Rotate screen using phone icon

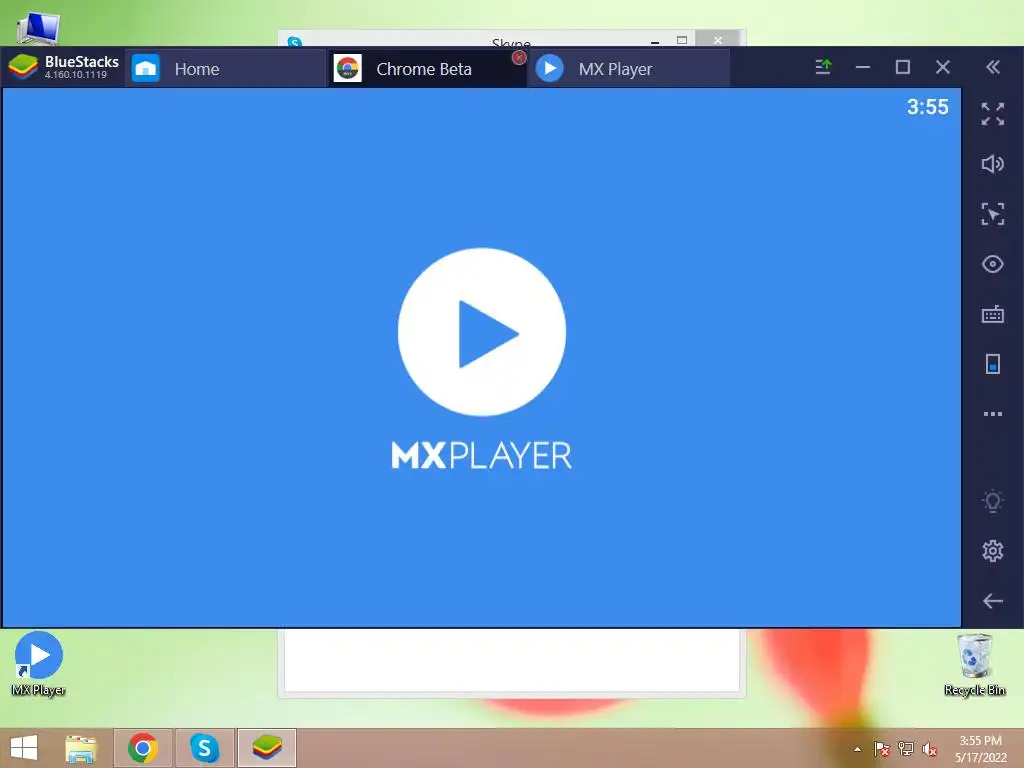(x=993, y=364)
